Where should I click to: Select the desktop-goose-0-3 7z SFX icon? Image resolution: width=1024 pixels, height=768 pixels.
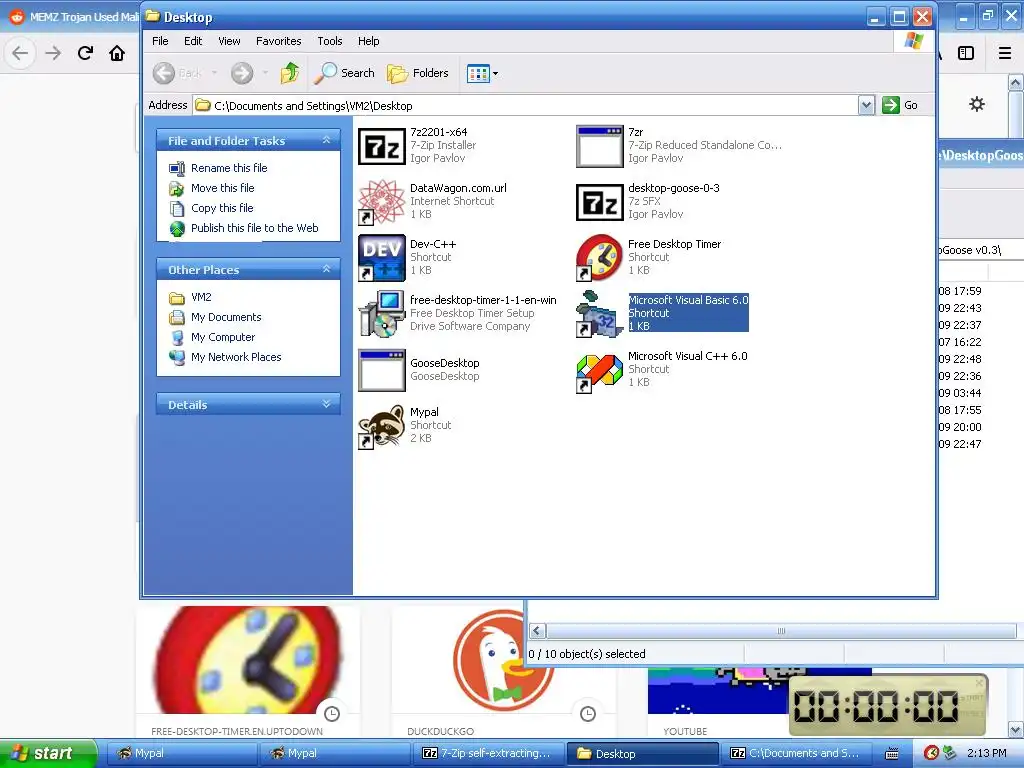point(600,202)
